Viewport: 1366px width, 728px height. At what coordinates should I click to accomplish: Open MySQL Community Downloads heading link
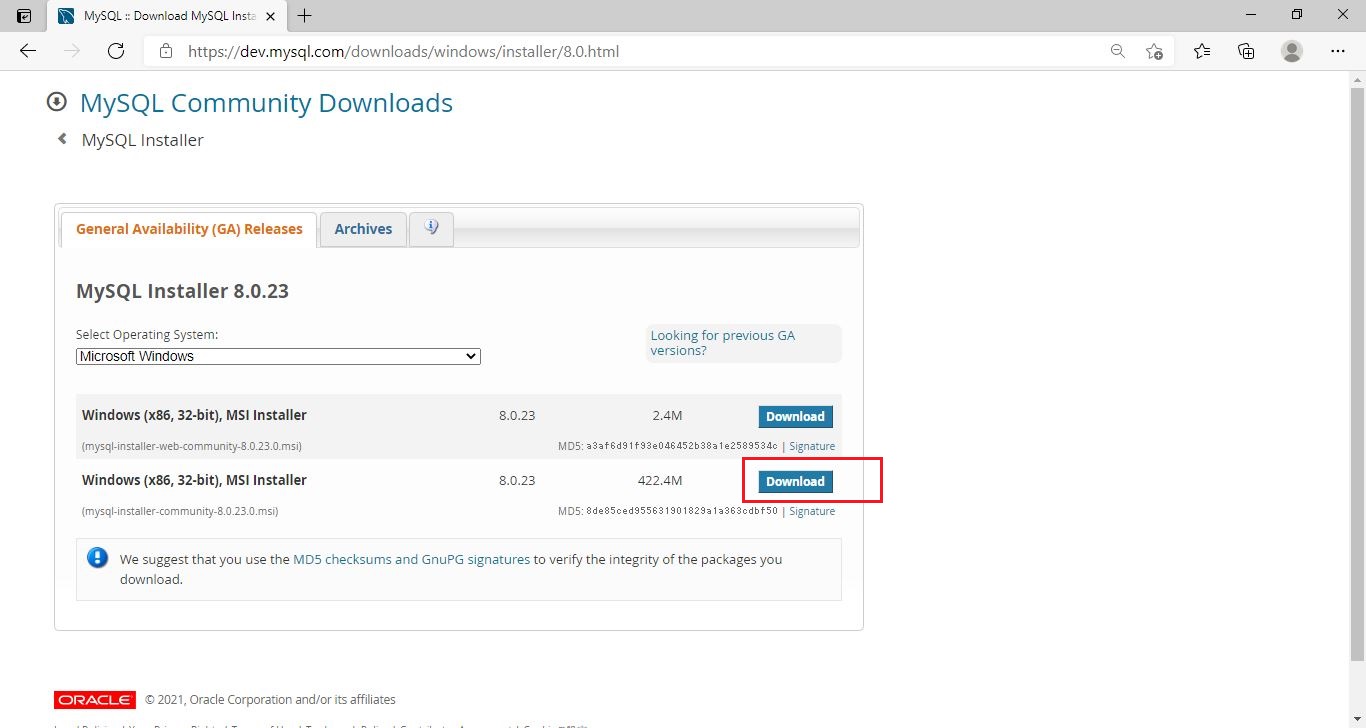pos(266,103)
